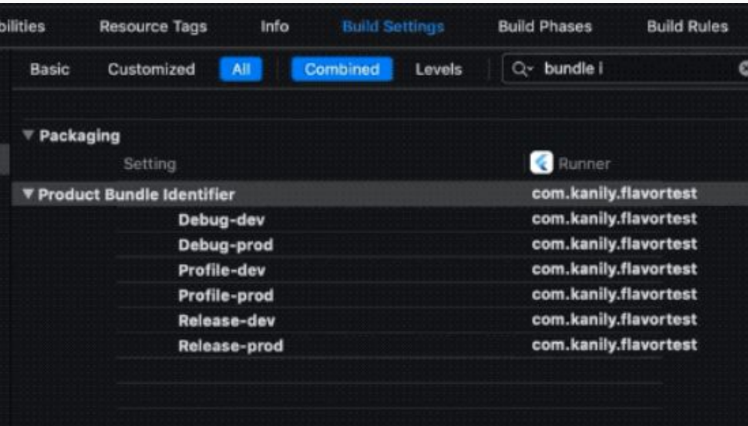Viewport: 748px width, 426px height.
Task: Clear the search field with the x icon
Action: click(743, 70)
